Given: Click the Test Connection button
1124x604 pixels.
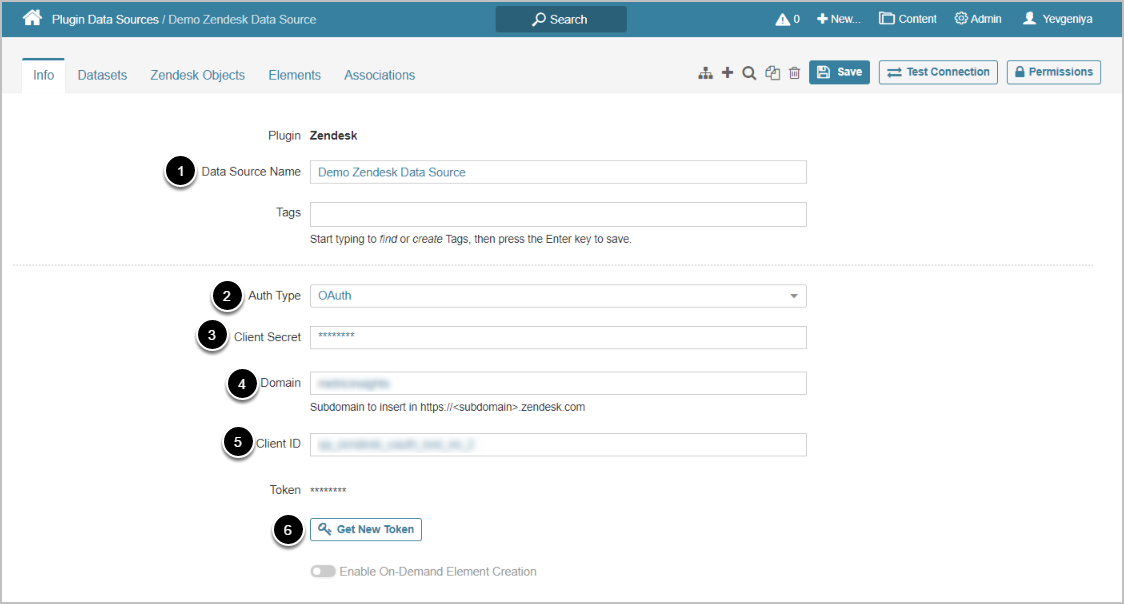Looking at the screenshot, I should (938, 72).
